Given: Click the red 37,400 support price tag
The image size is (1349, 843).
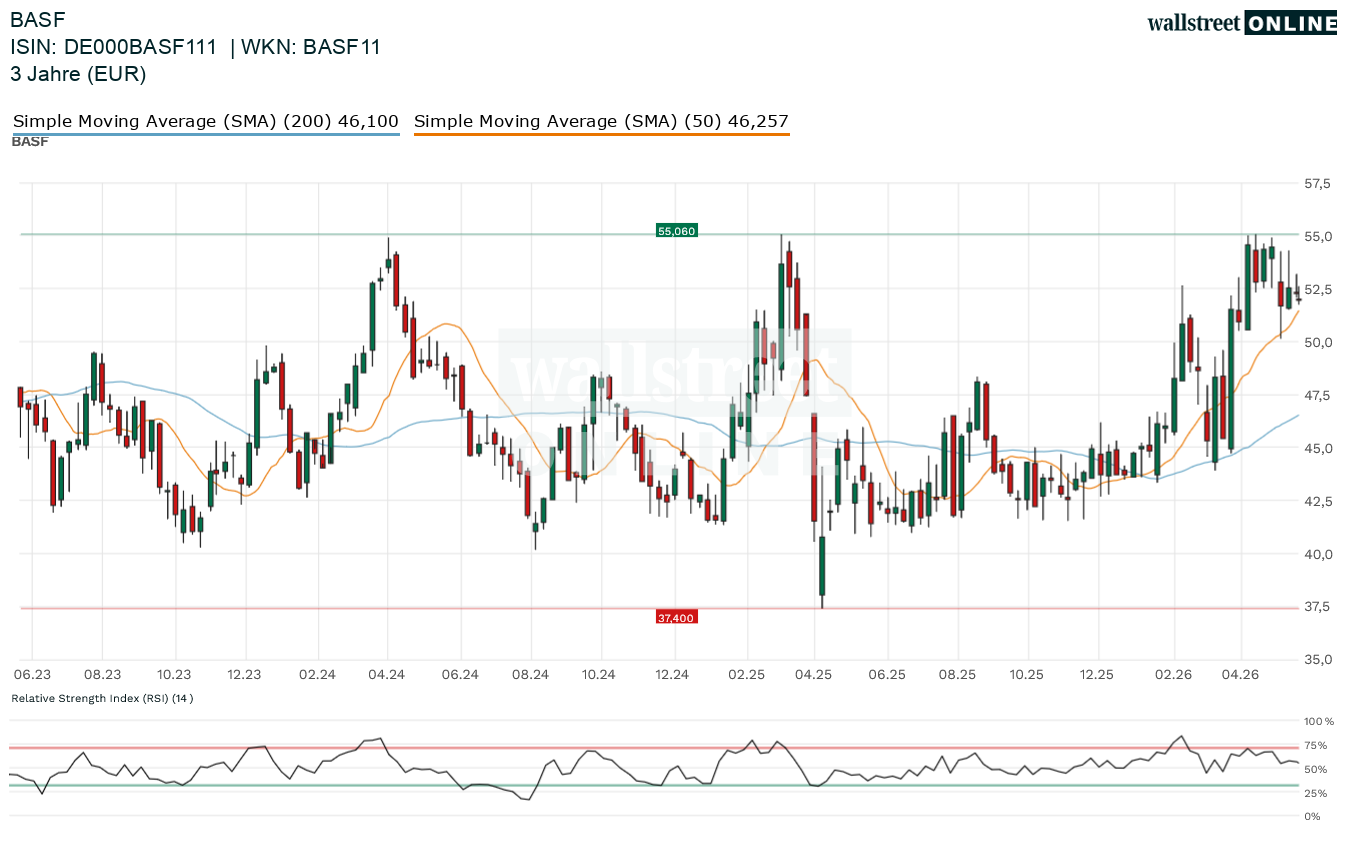Looking at the screenshot, I should 676,618.
